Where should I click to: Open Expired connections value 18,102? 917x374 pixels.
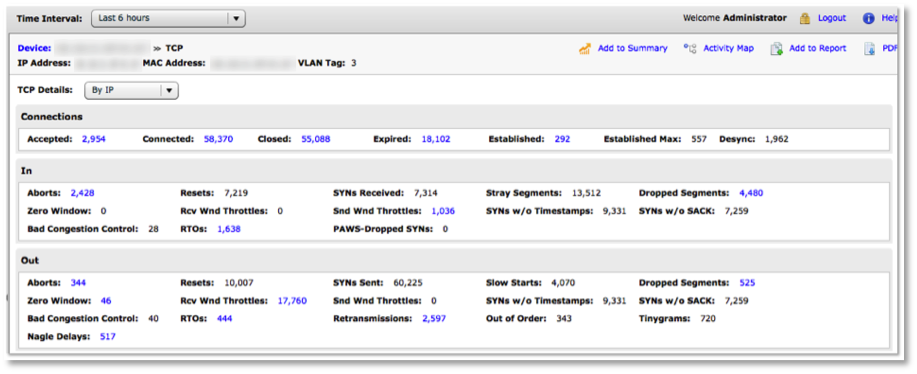[436, 139]
